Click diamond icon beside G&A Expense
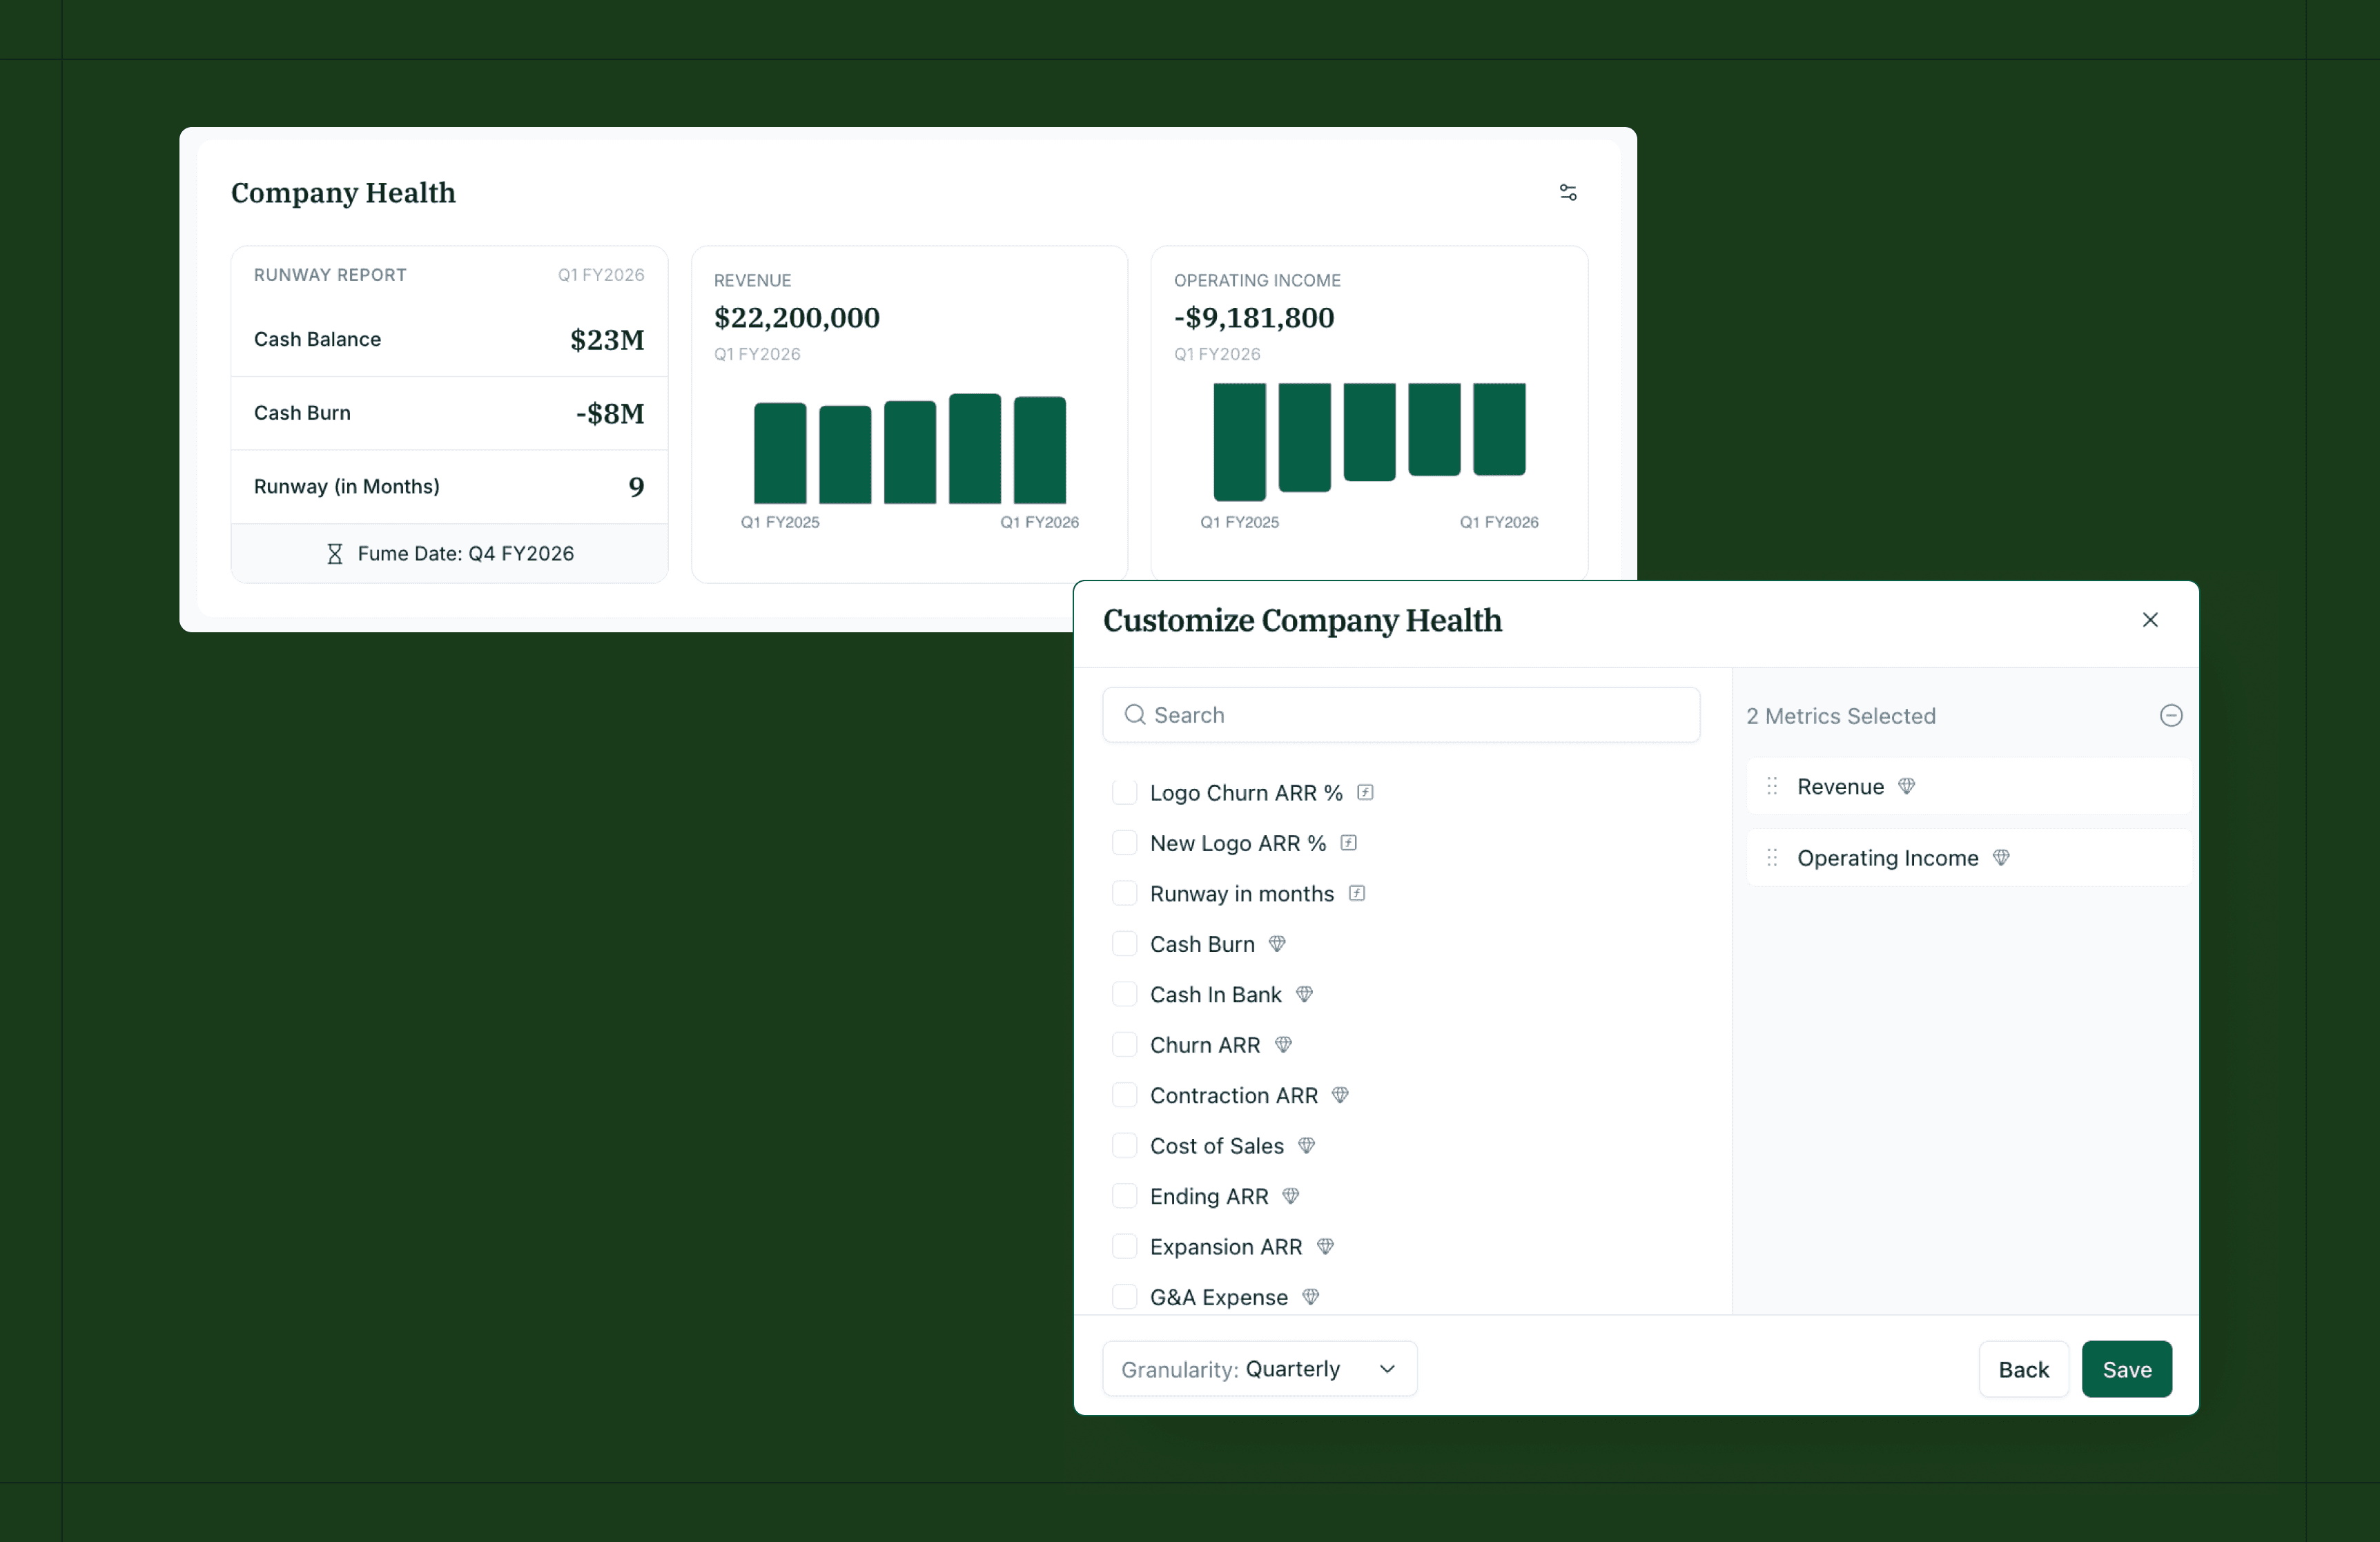 point(1310,1297)
